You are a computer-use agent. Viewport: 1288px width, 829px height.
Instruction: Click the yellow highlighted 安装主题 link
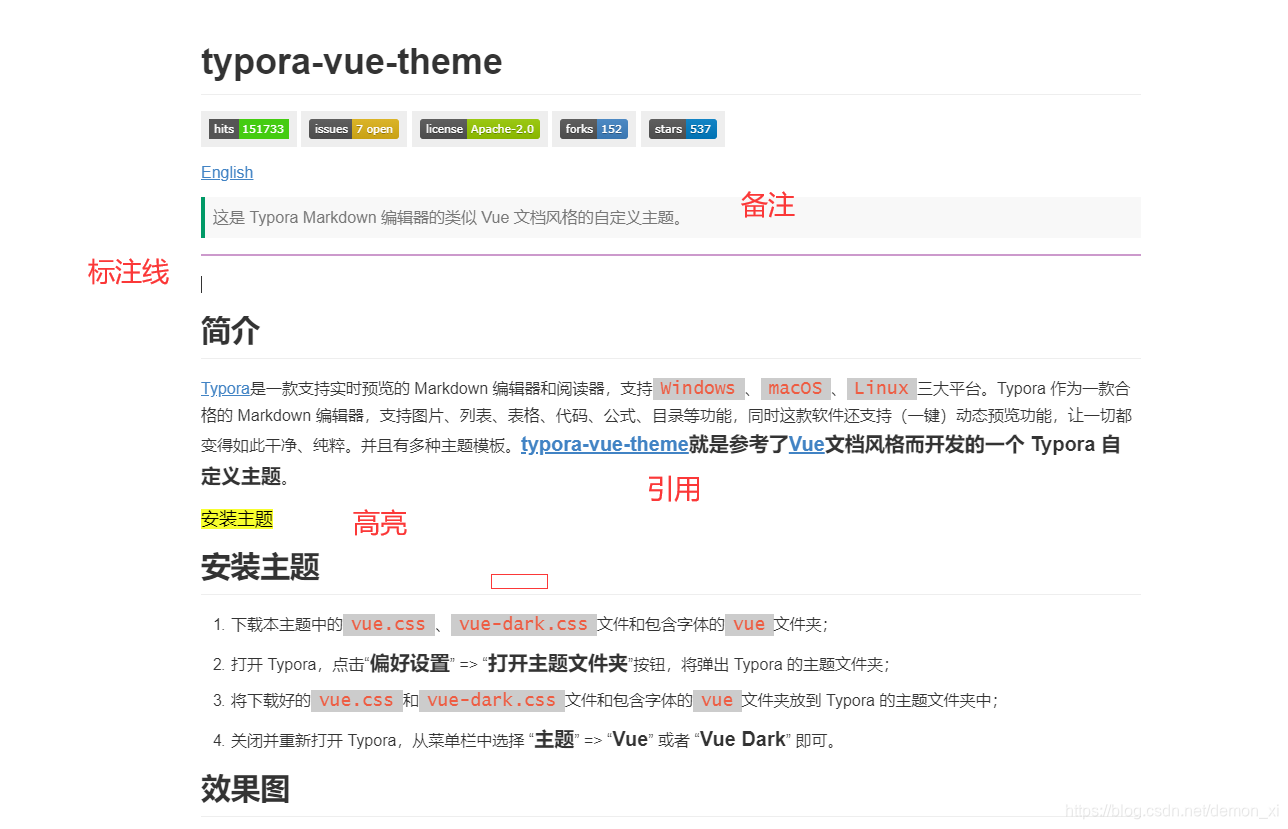coord(236,519)
